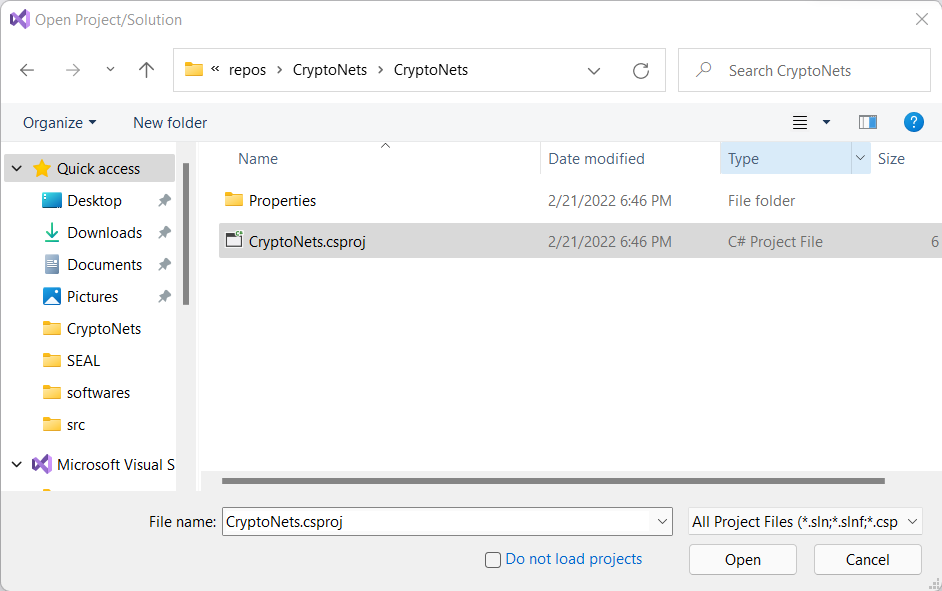Open the help question mark icon
The height and width of the screenshot is (591, 942).
(913, 122)
